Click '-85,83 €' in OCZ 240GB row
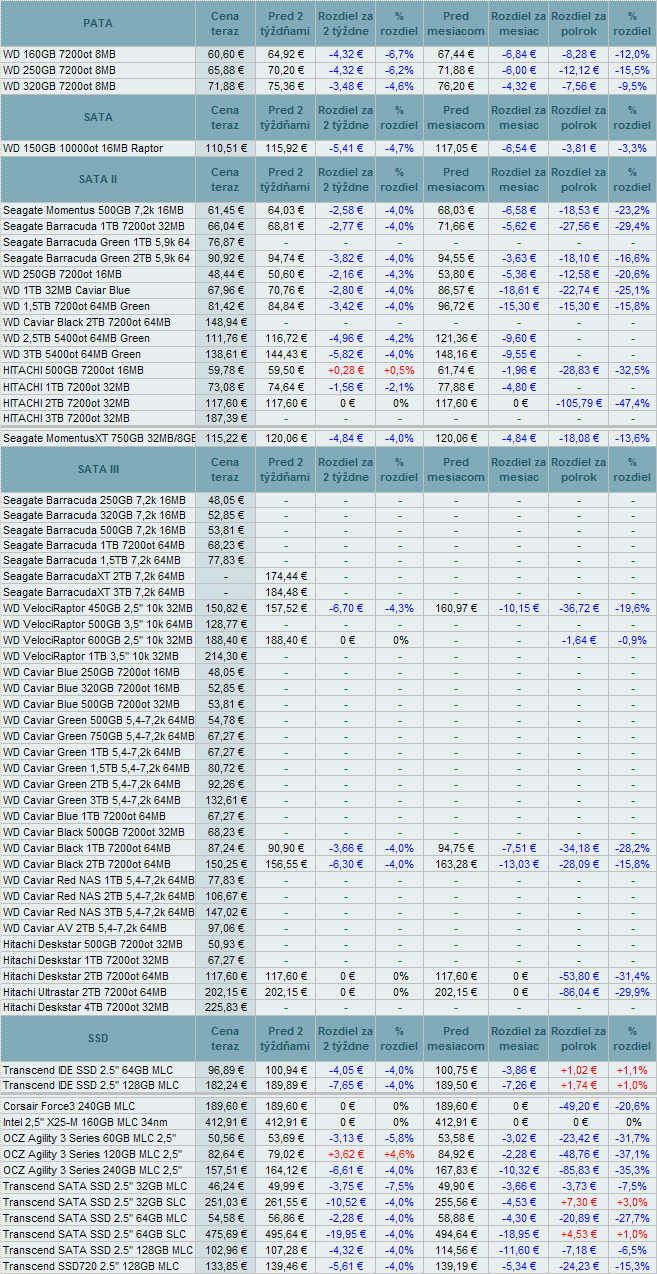This screenshot has height=1274, width=657. (x=579, y=1170)
